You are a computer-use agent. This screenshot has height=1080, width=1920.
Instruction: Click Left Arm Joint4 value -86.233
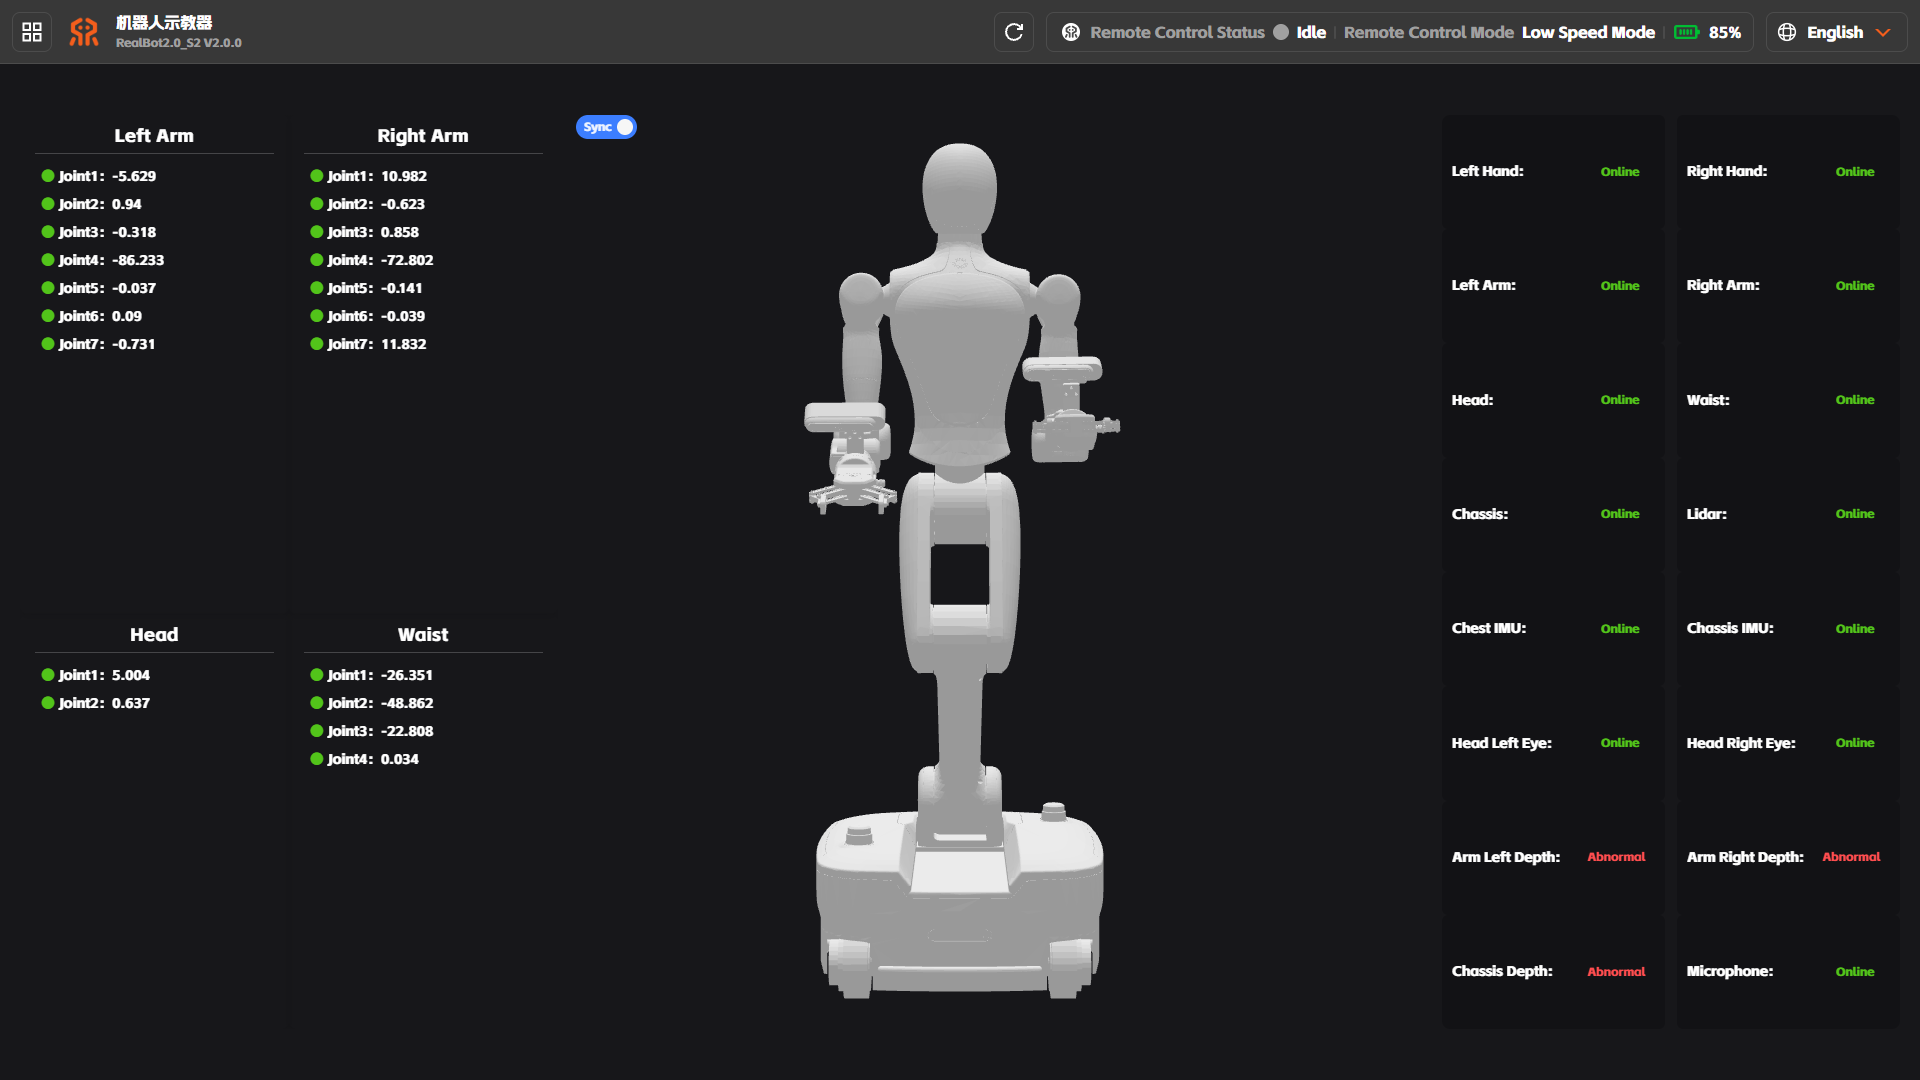138,260
